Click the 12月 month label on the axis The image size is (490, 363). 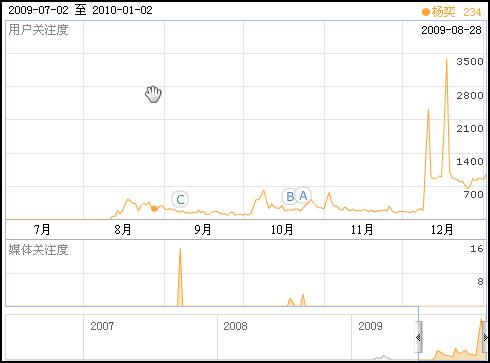click(442, 229)
